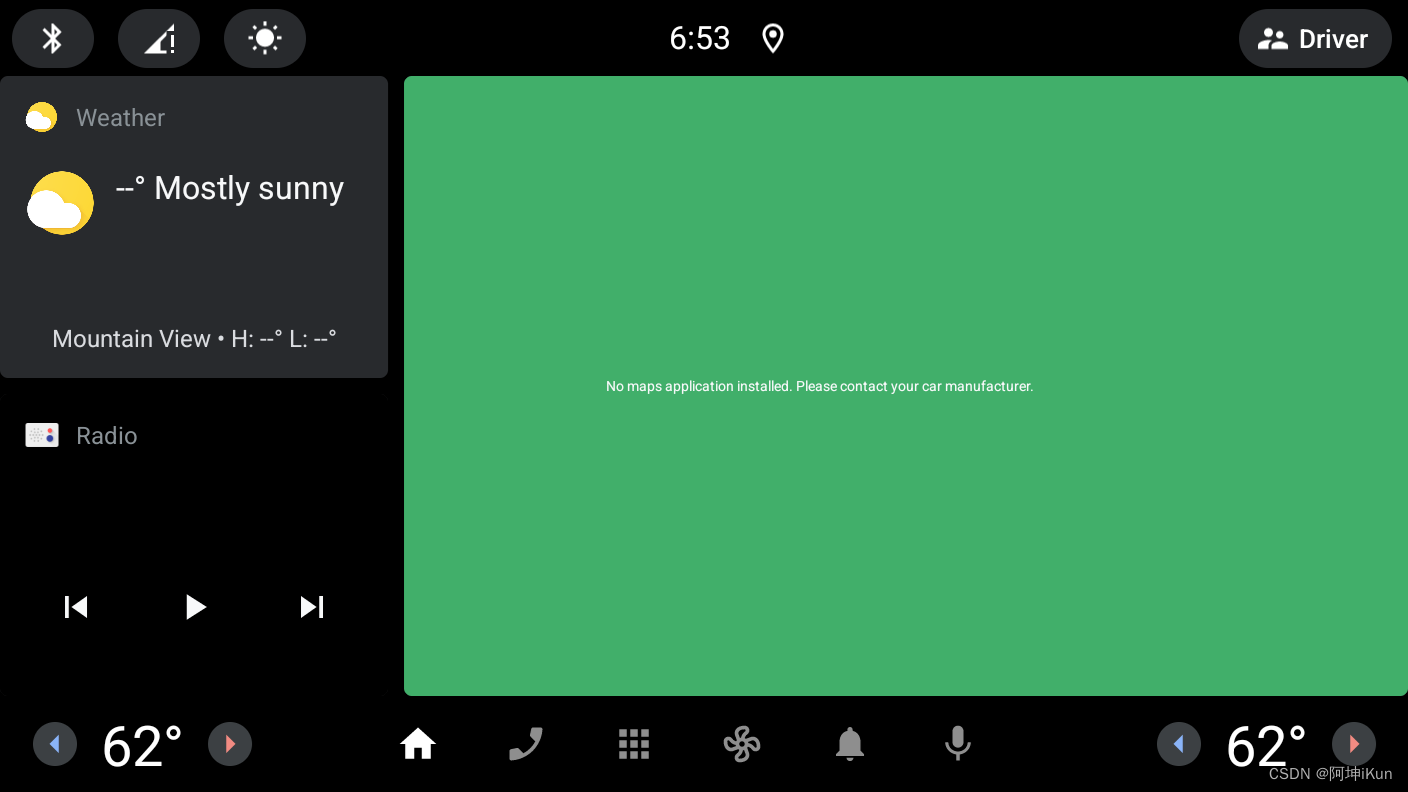Tap the location pin icon
The width and height of the screenshot is (1408, 792).
(772, 39)
